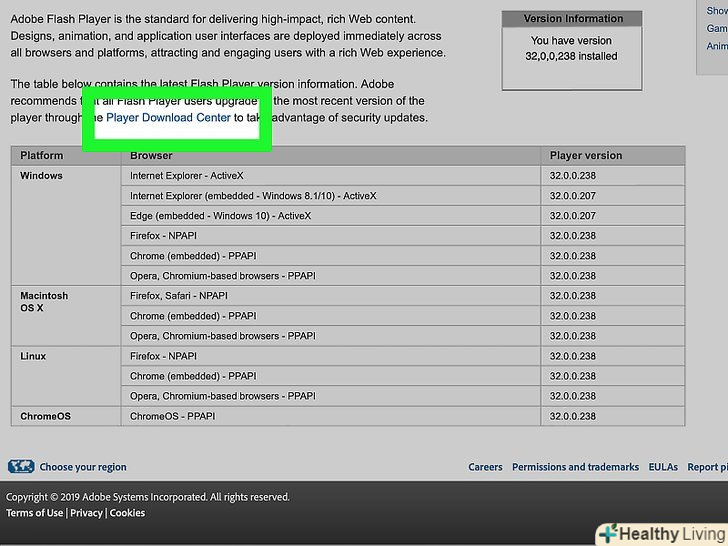Open the Choose your region link

click(83, 467)
